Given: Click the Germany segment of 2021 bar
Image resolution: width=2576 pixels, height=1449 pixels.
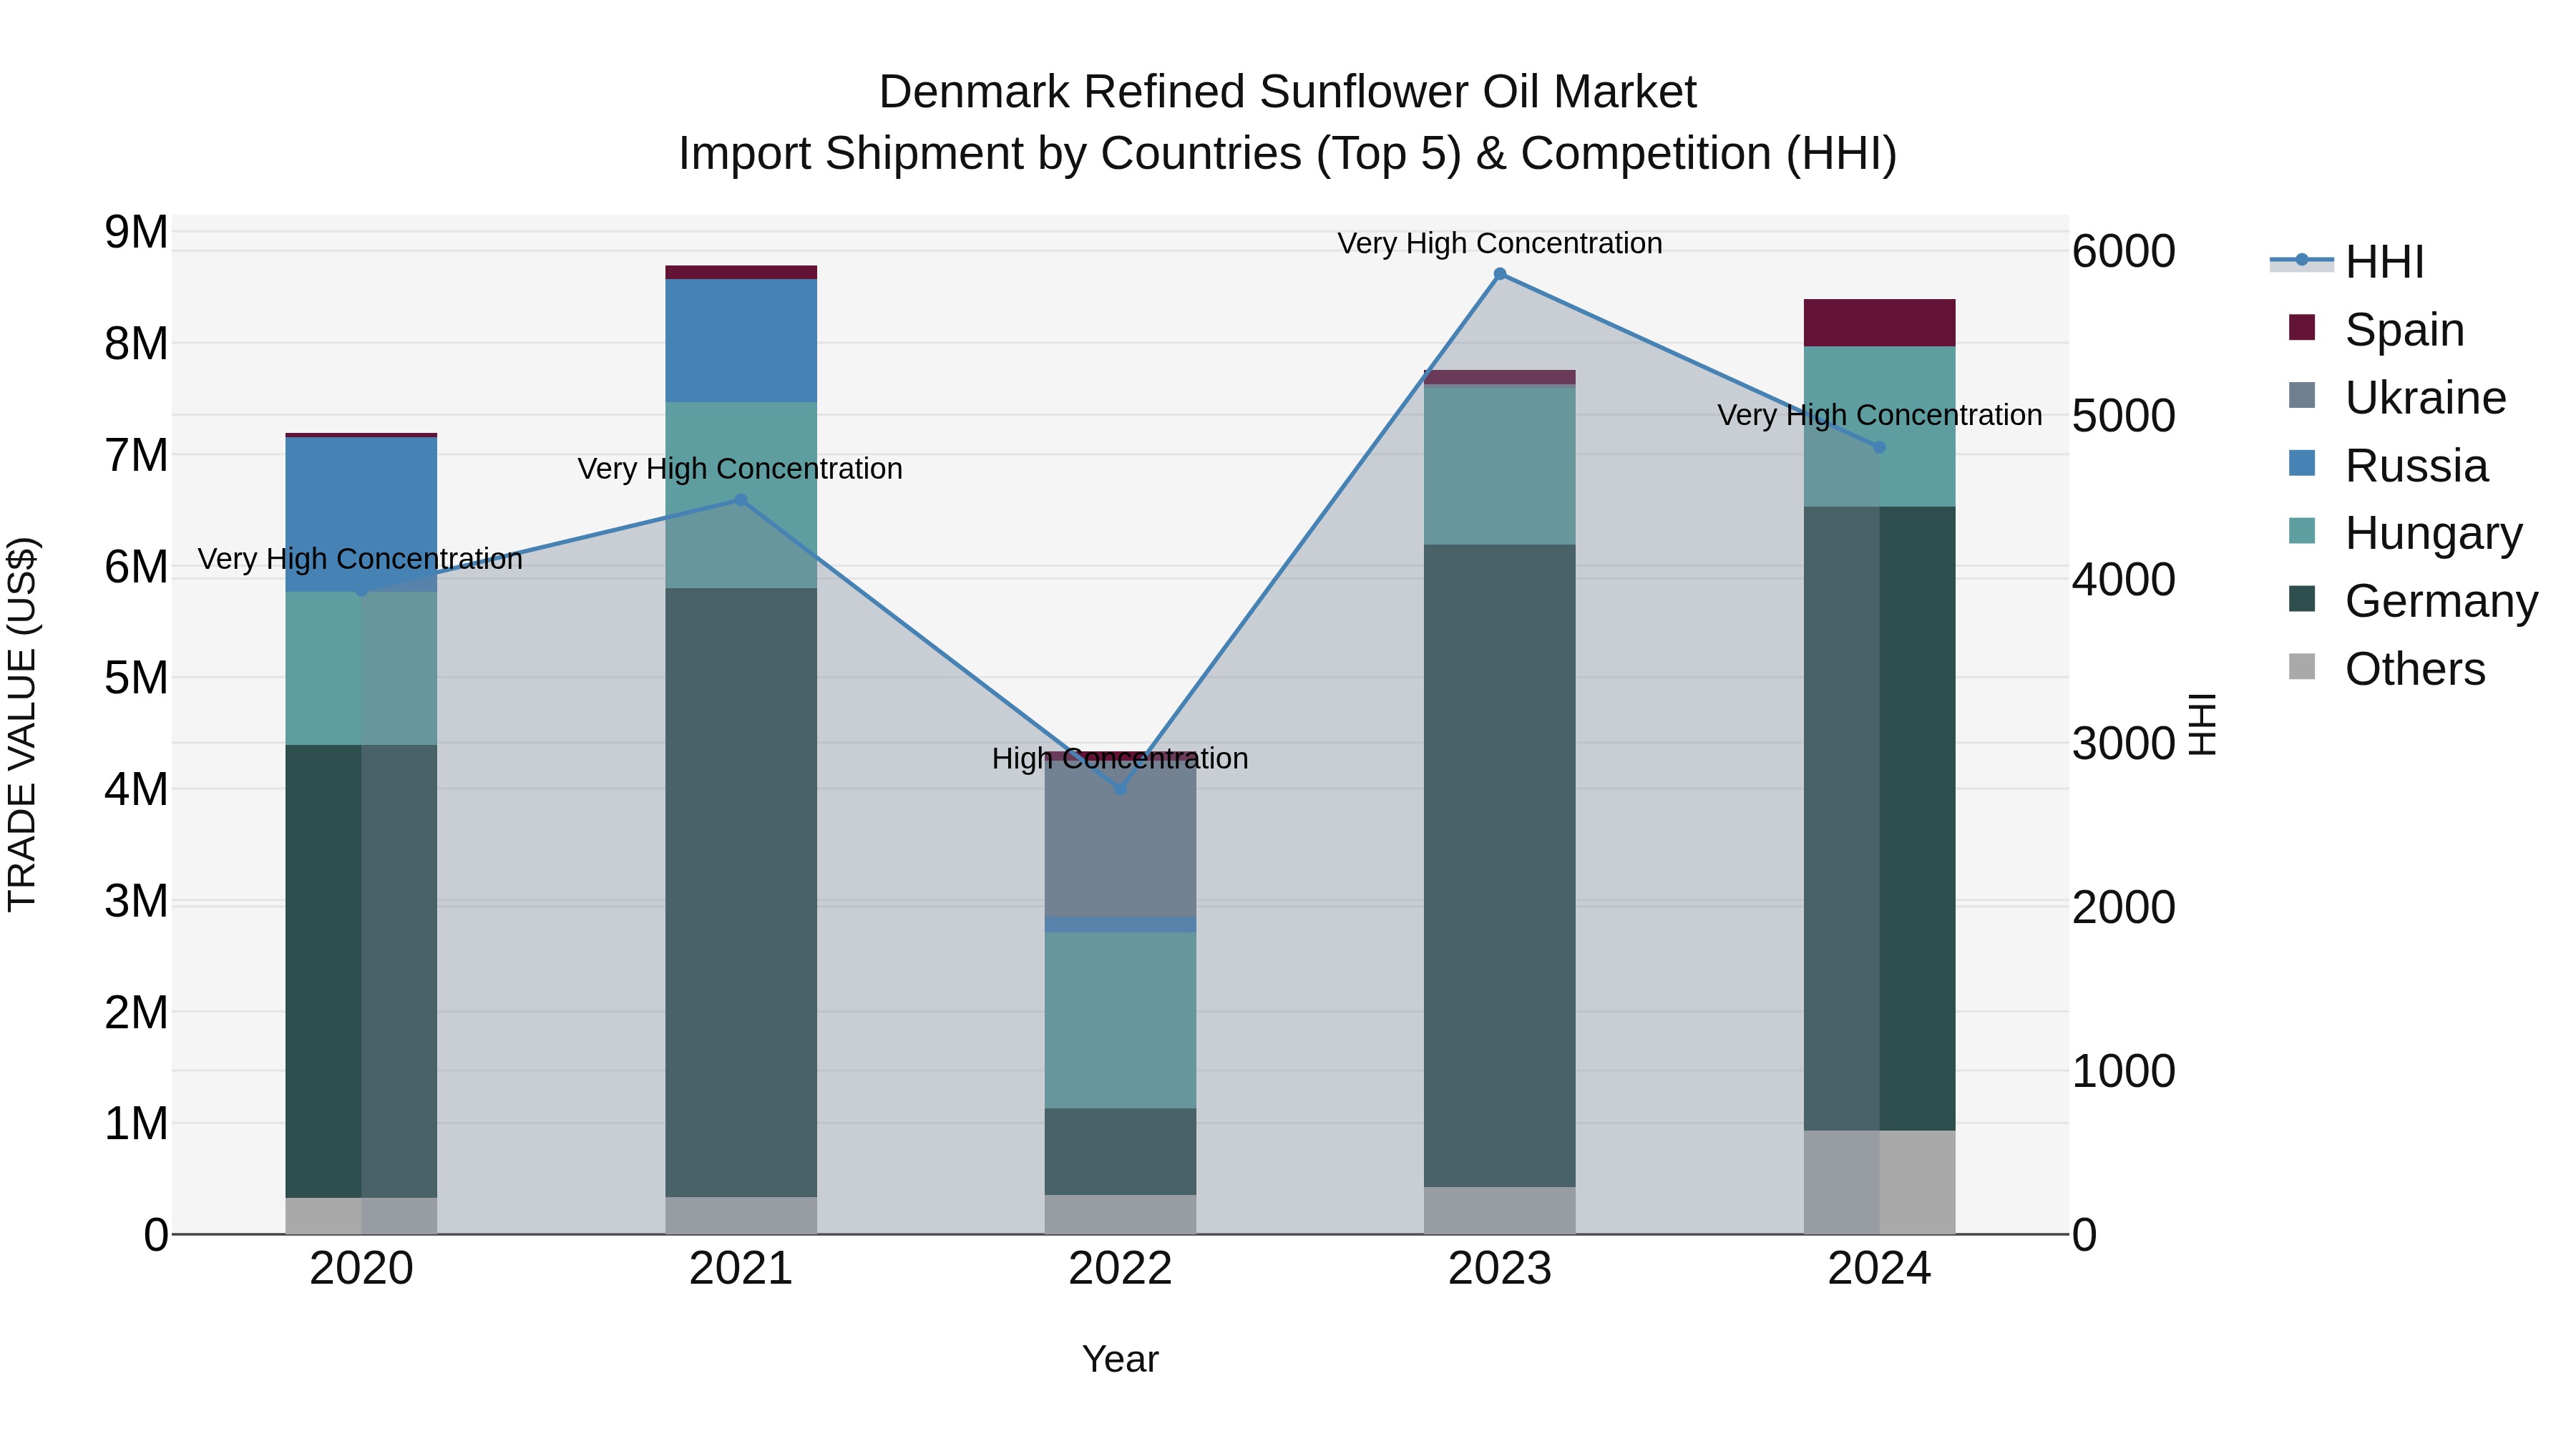Looking at the screenshot, I should pyautogui.click(x=741, y=892).
